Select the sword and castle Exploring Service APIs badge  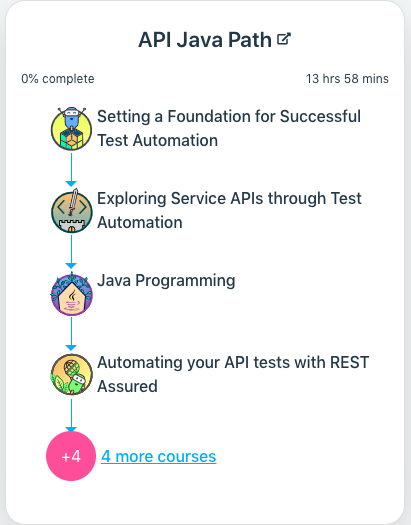click(72, 211)
